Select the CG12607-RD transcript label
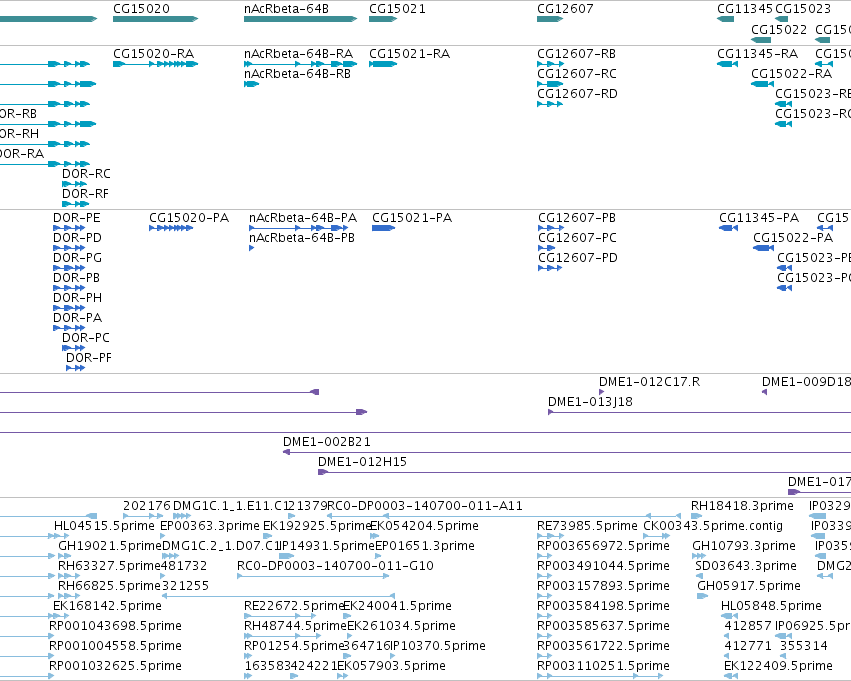 point(577,94)
